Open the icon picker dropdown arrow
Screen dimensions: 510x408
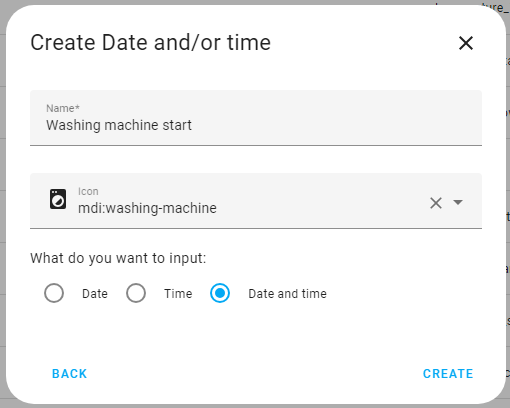(x=458, y=202)
